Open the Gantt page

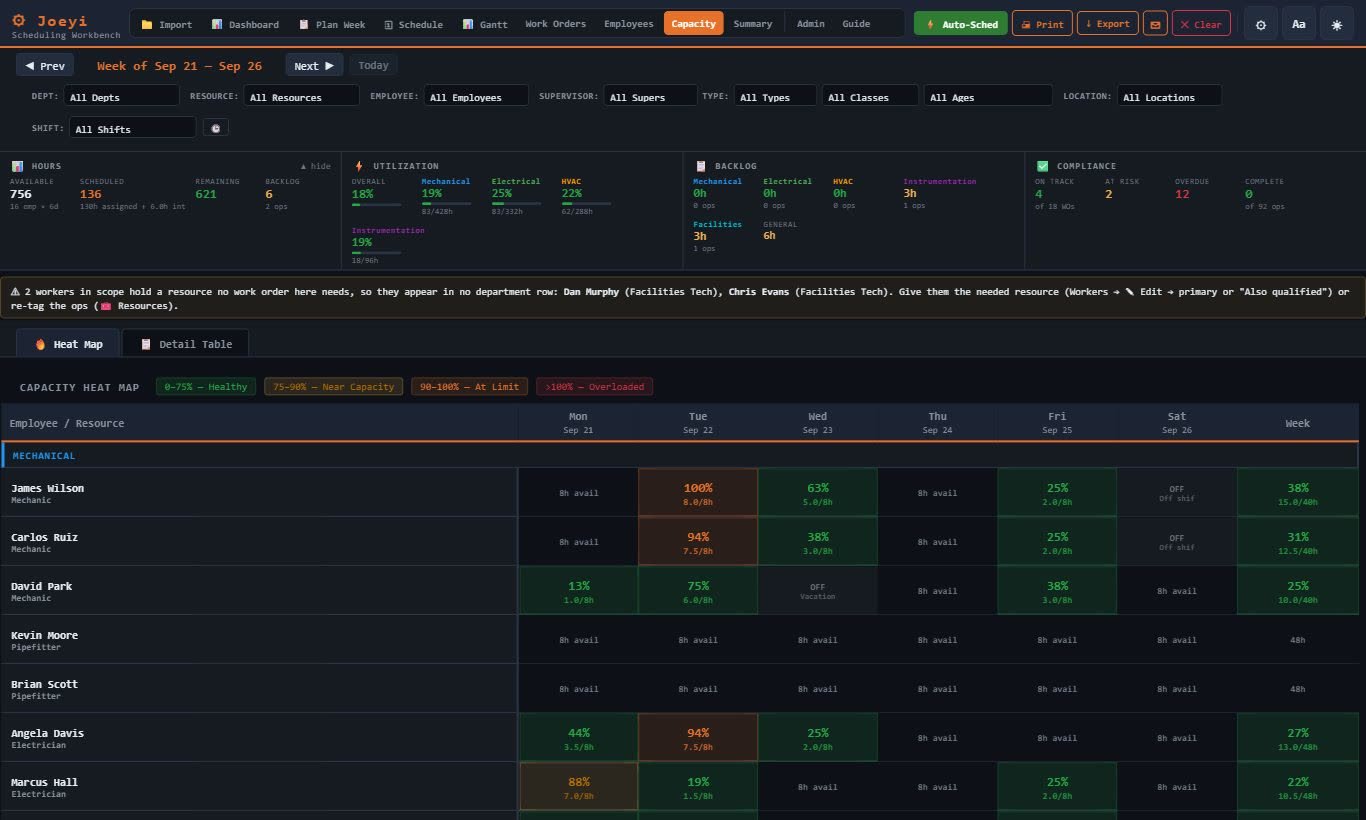coord(486,24)
